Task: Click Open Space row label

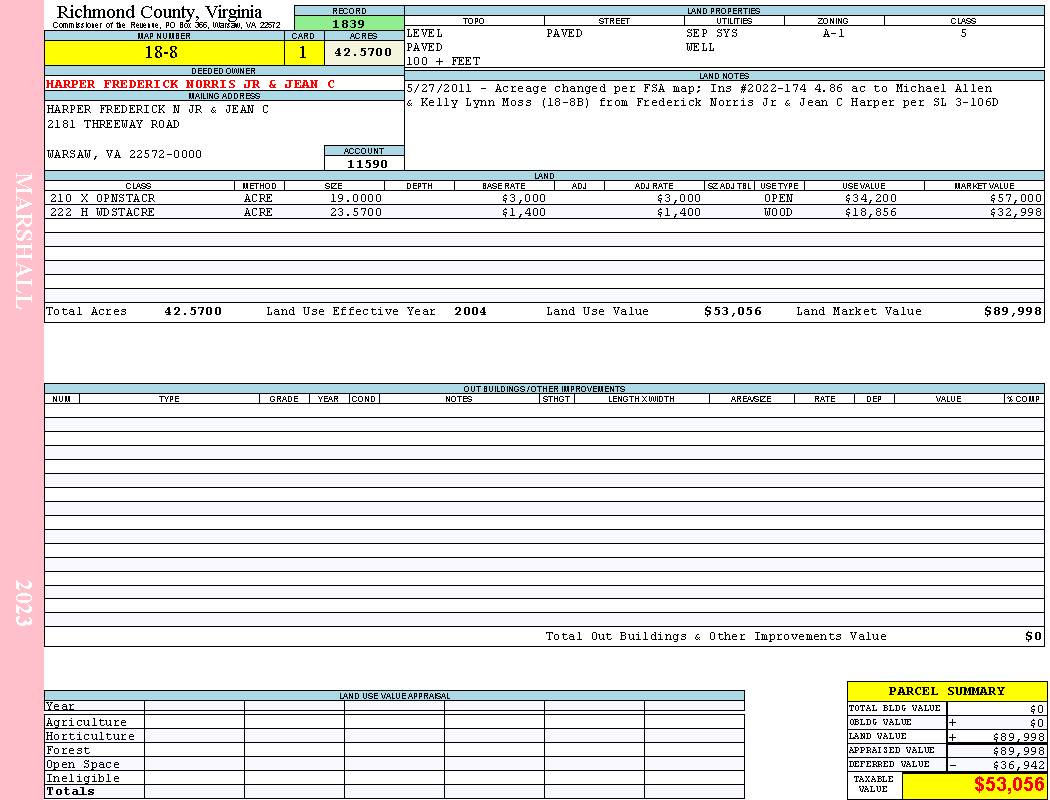Action: (83, 765)
